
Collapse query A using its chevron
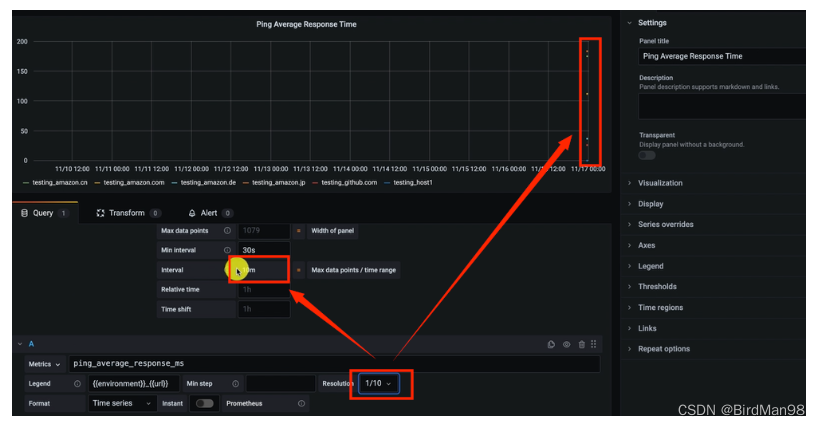click(20, 344)
